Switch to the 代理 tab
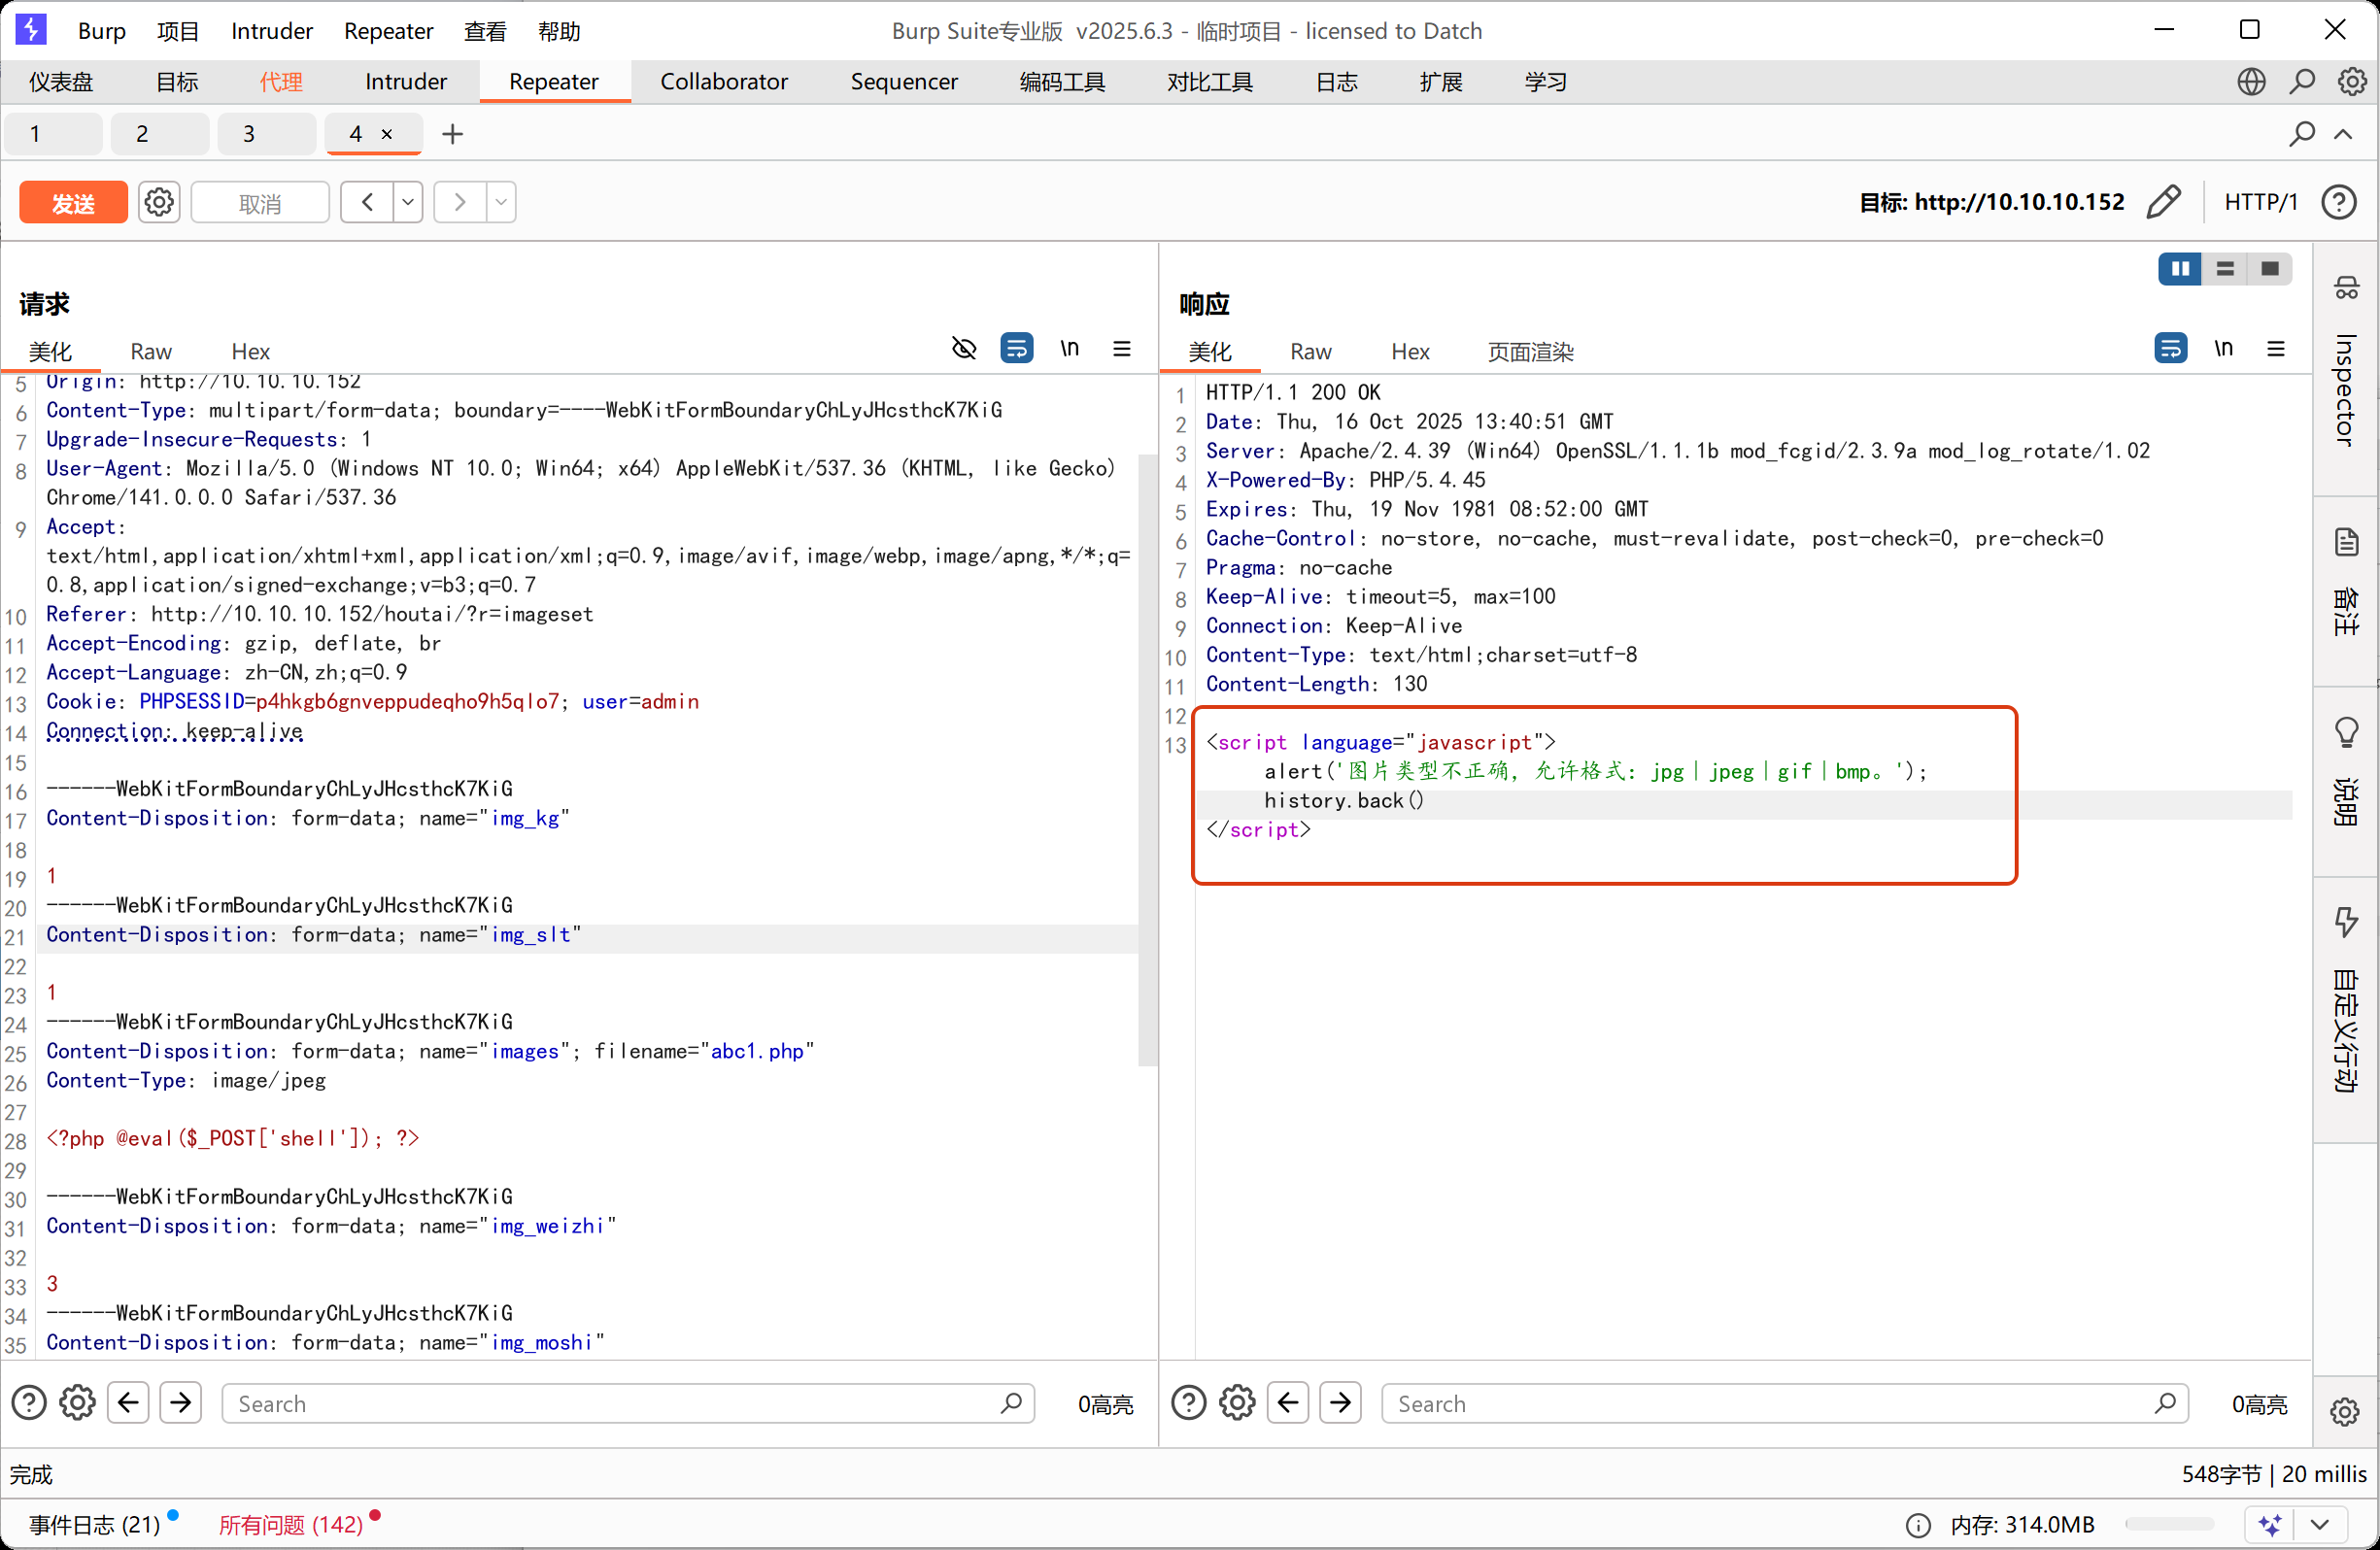Viewport: 2380px width, 1550px height. pyautogui.click(x=281, y=82)
